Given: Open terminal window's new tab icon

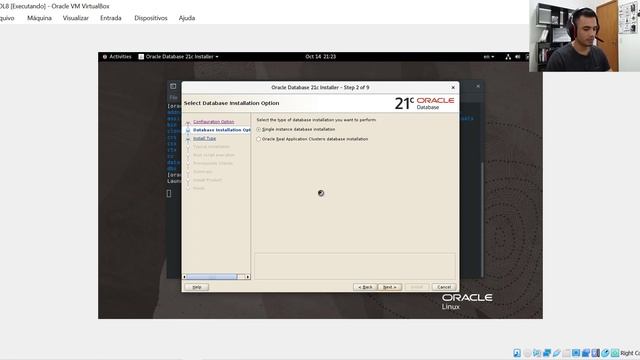Looking at the screenshot, I should coord(173,86).
